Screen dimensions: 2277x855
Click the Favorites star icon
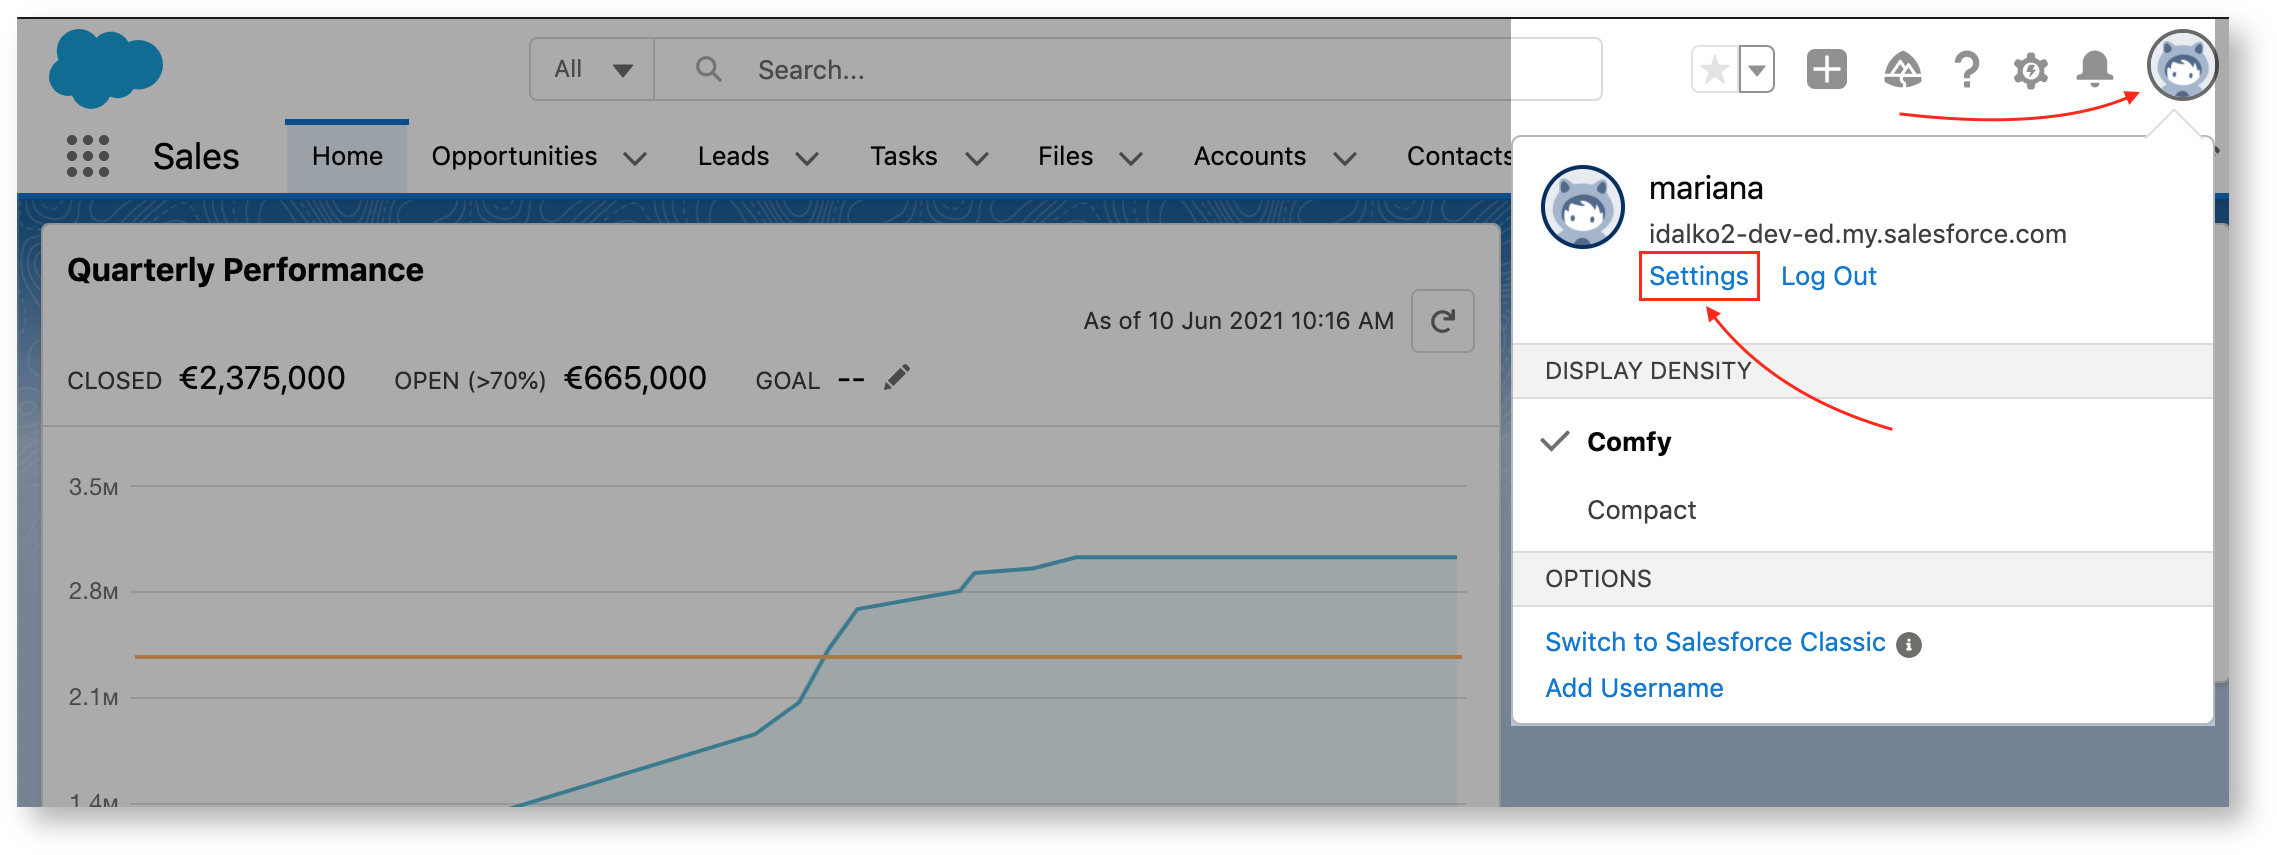[1714, 70]
